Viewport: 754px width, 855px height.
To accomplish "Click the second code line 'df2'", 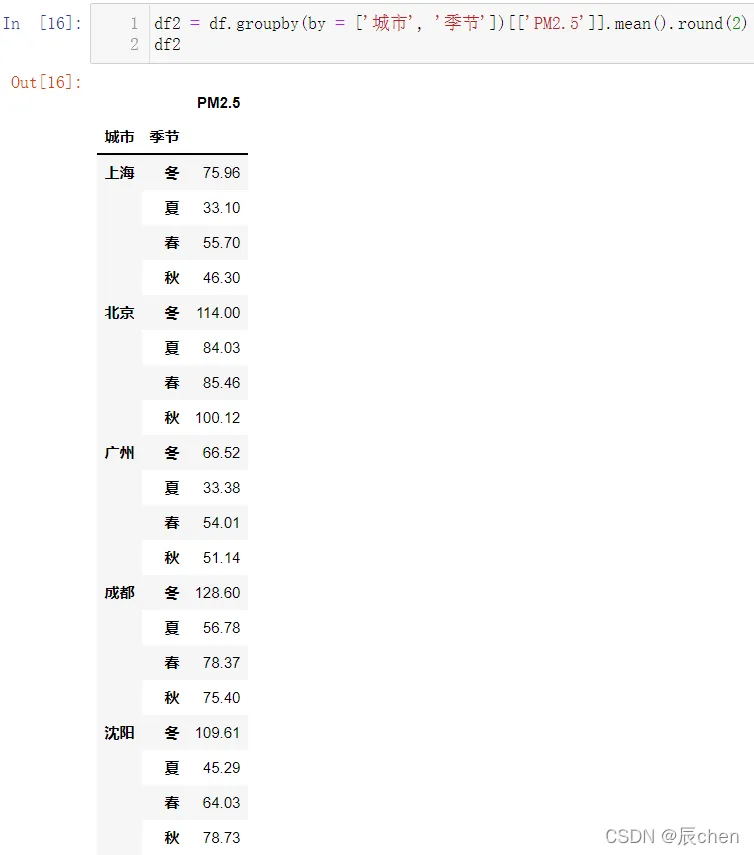I will click(168, 44).
